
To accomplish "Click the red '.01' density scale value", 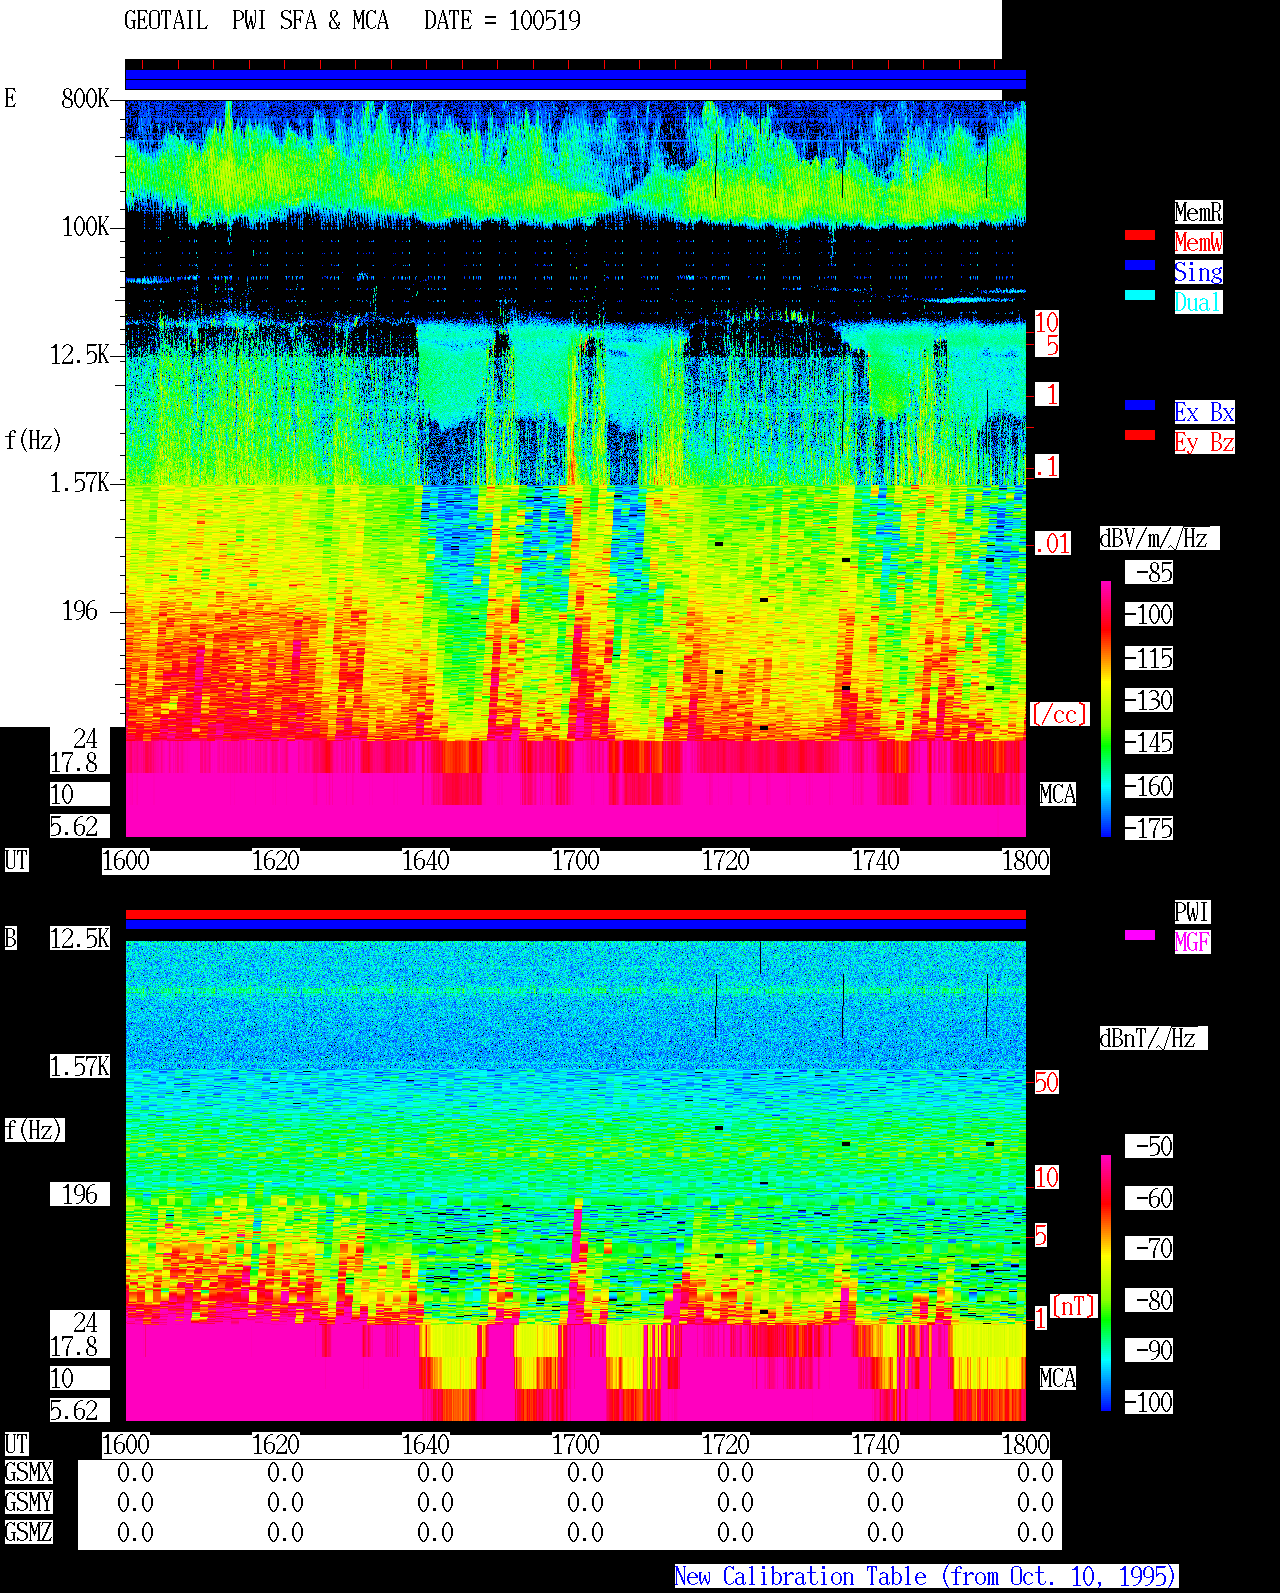I will point(1052,544).
